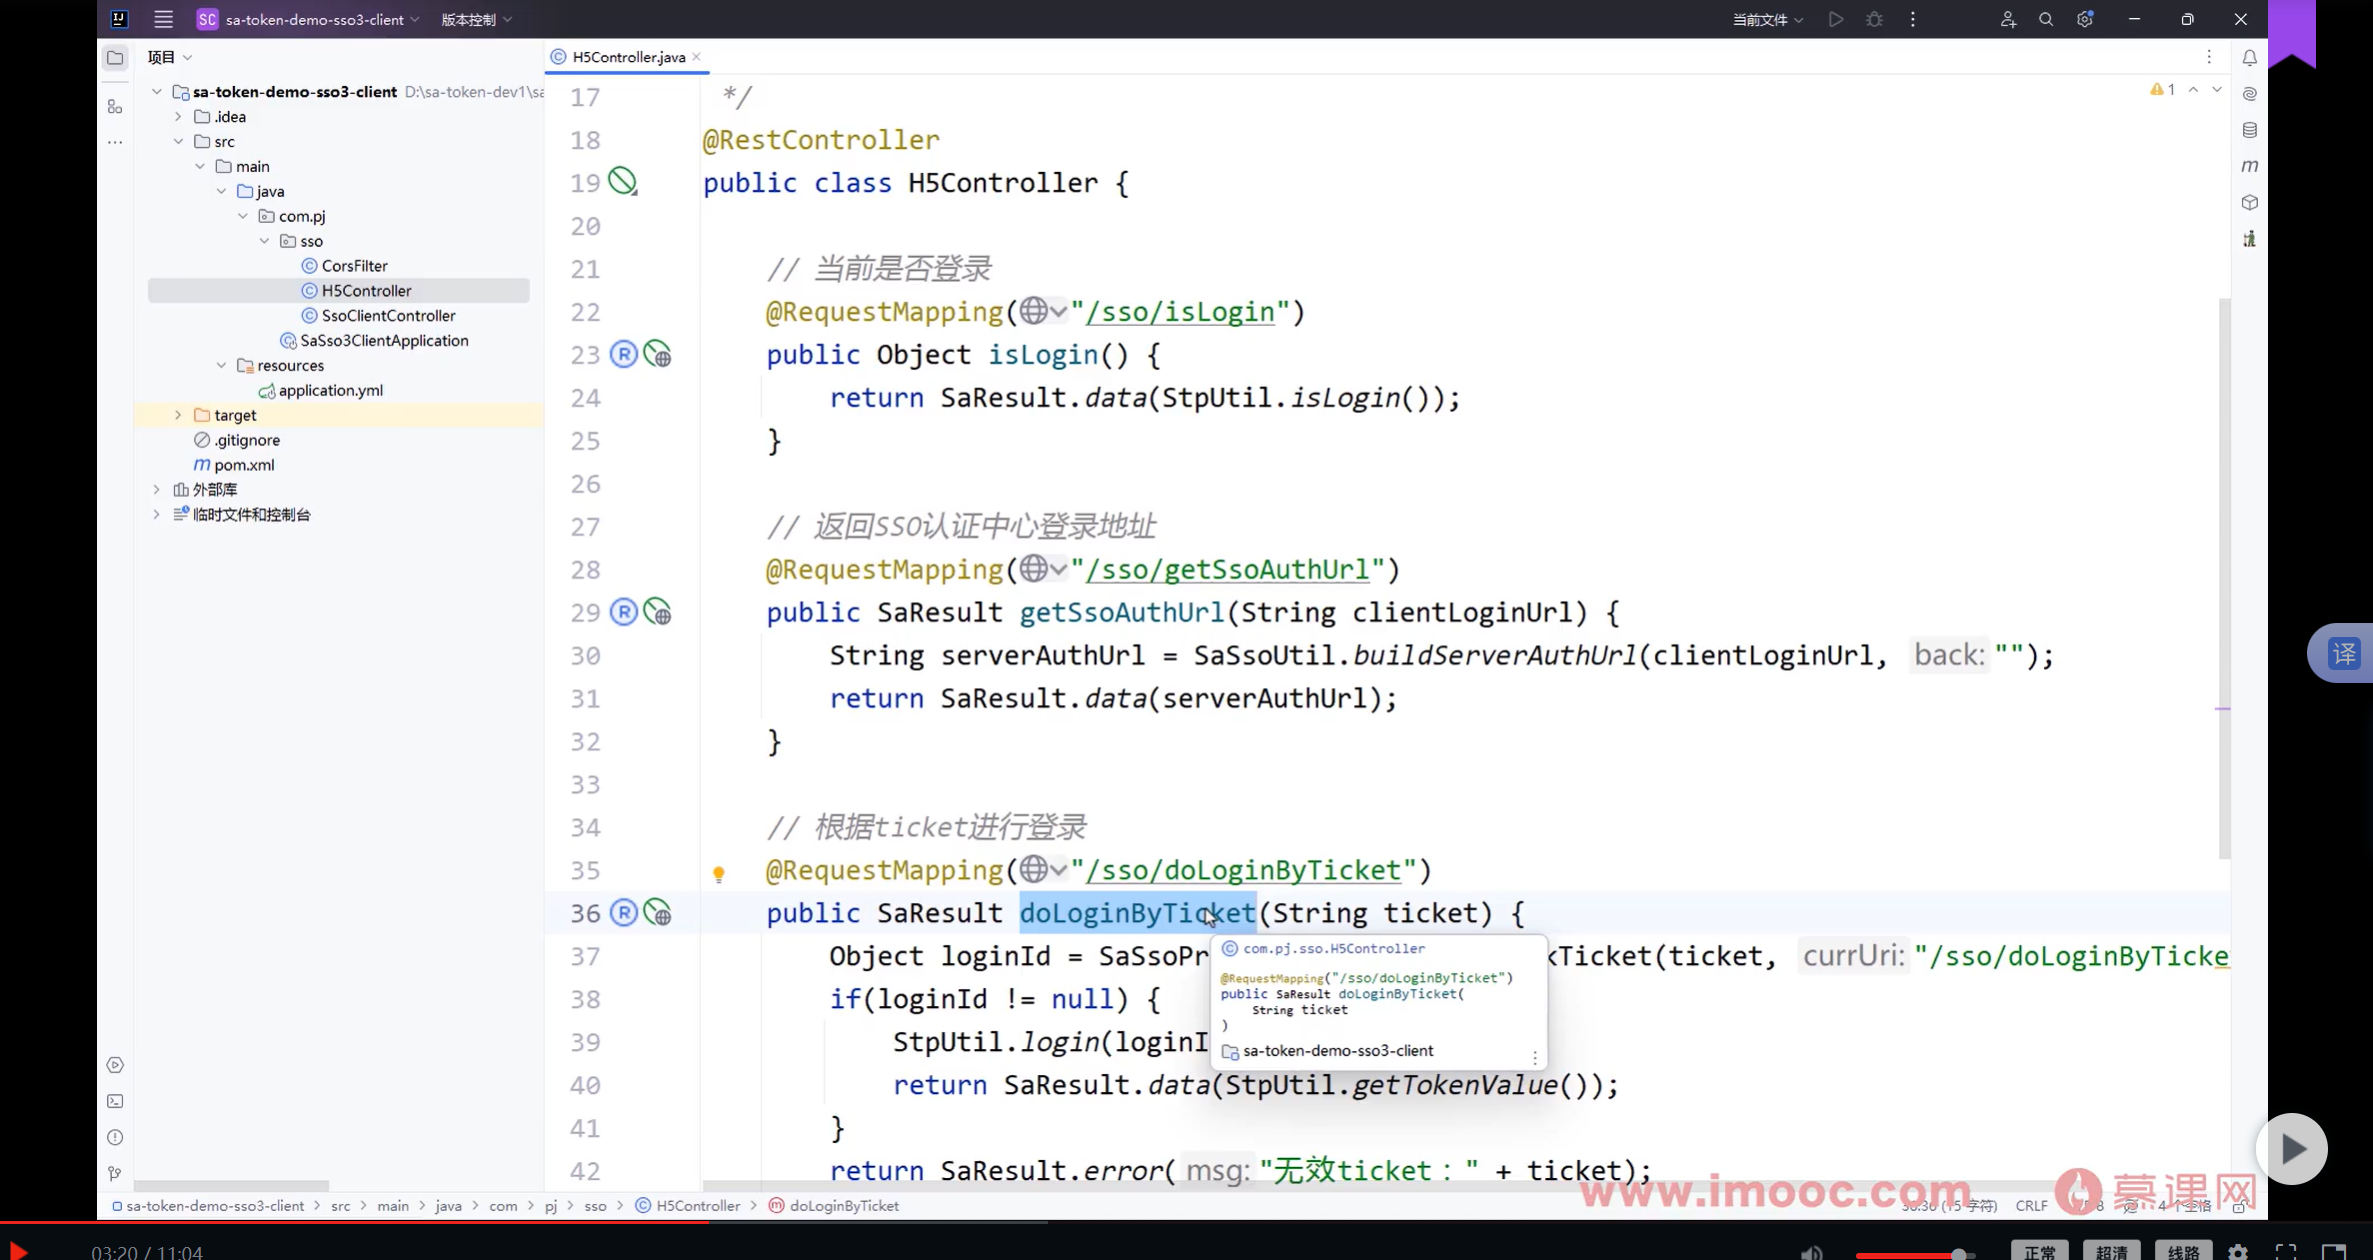Viewport: 2373px width, 1260px height.
Task: Close the H5Controller.java tab
Action: 696,57
